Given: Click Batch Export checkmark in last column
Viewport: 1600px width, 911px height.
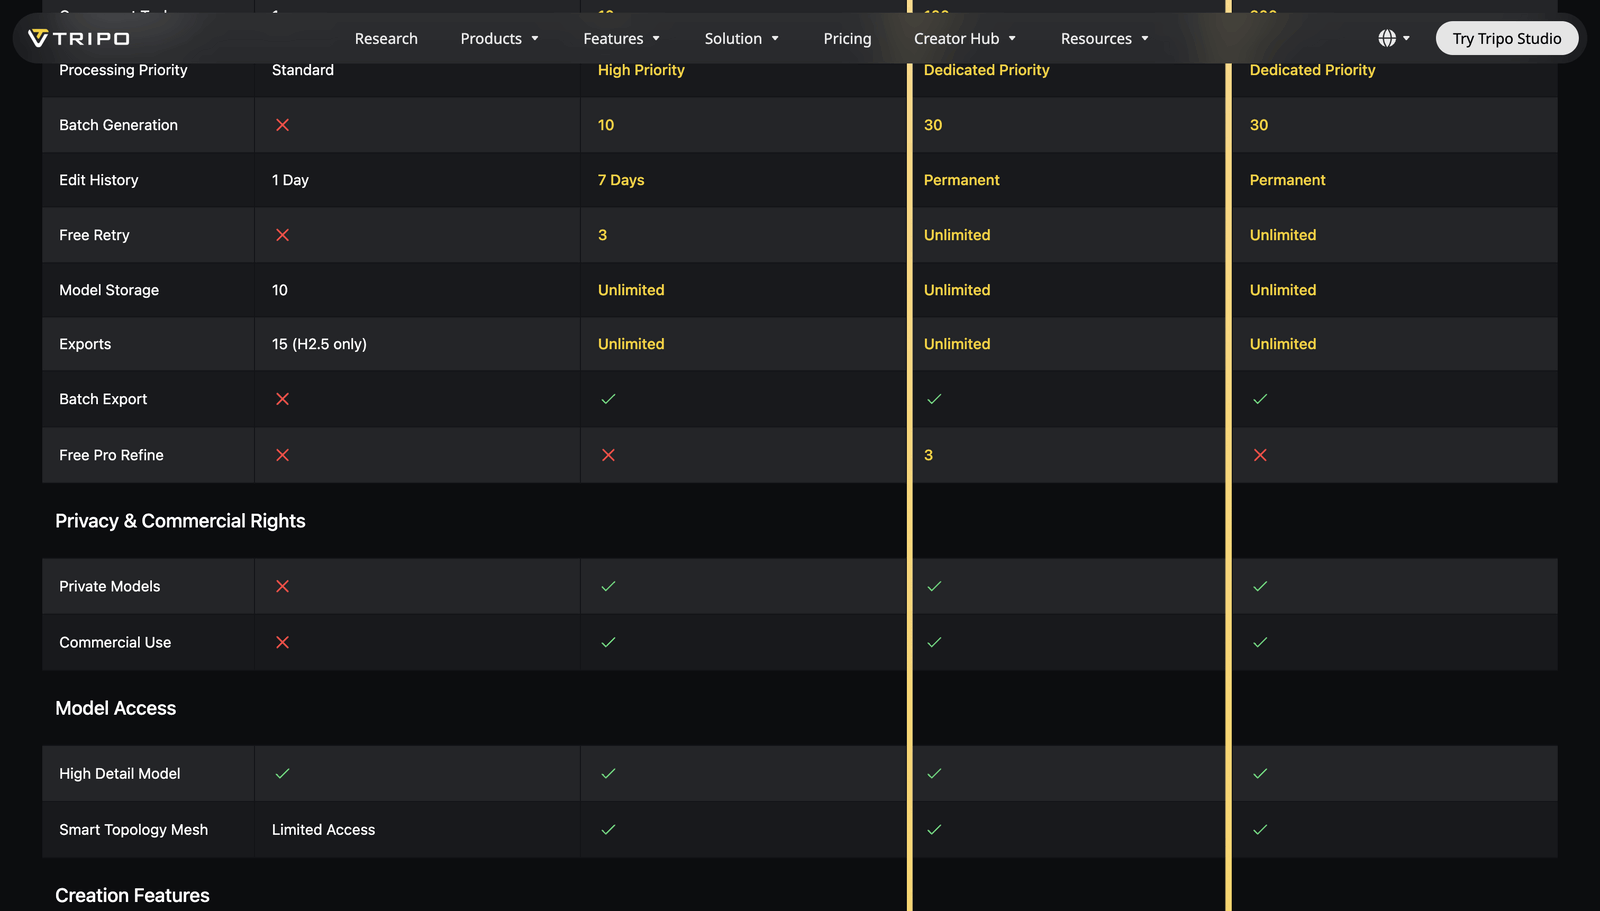Looking at the screenshot, I should [1260, 399].
